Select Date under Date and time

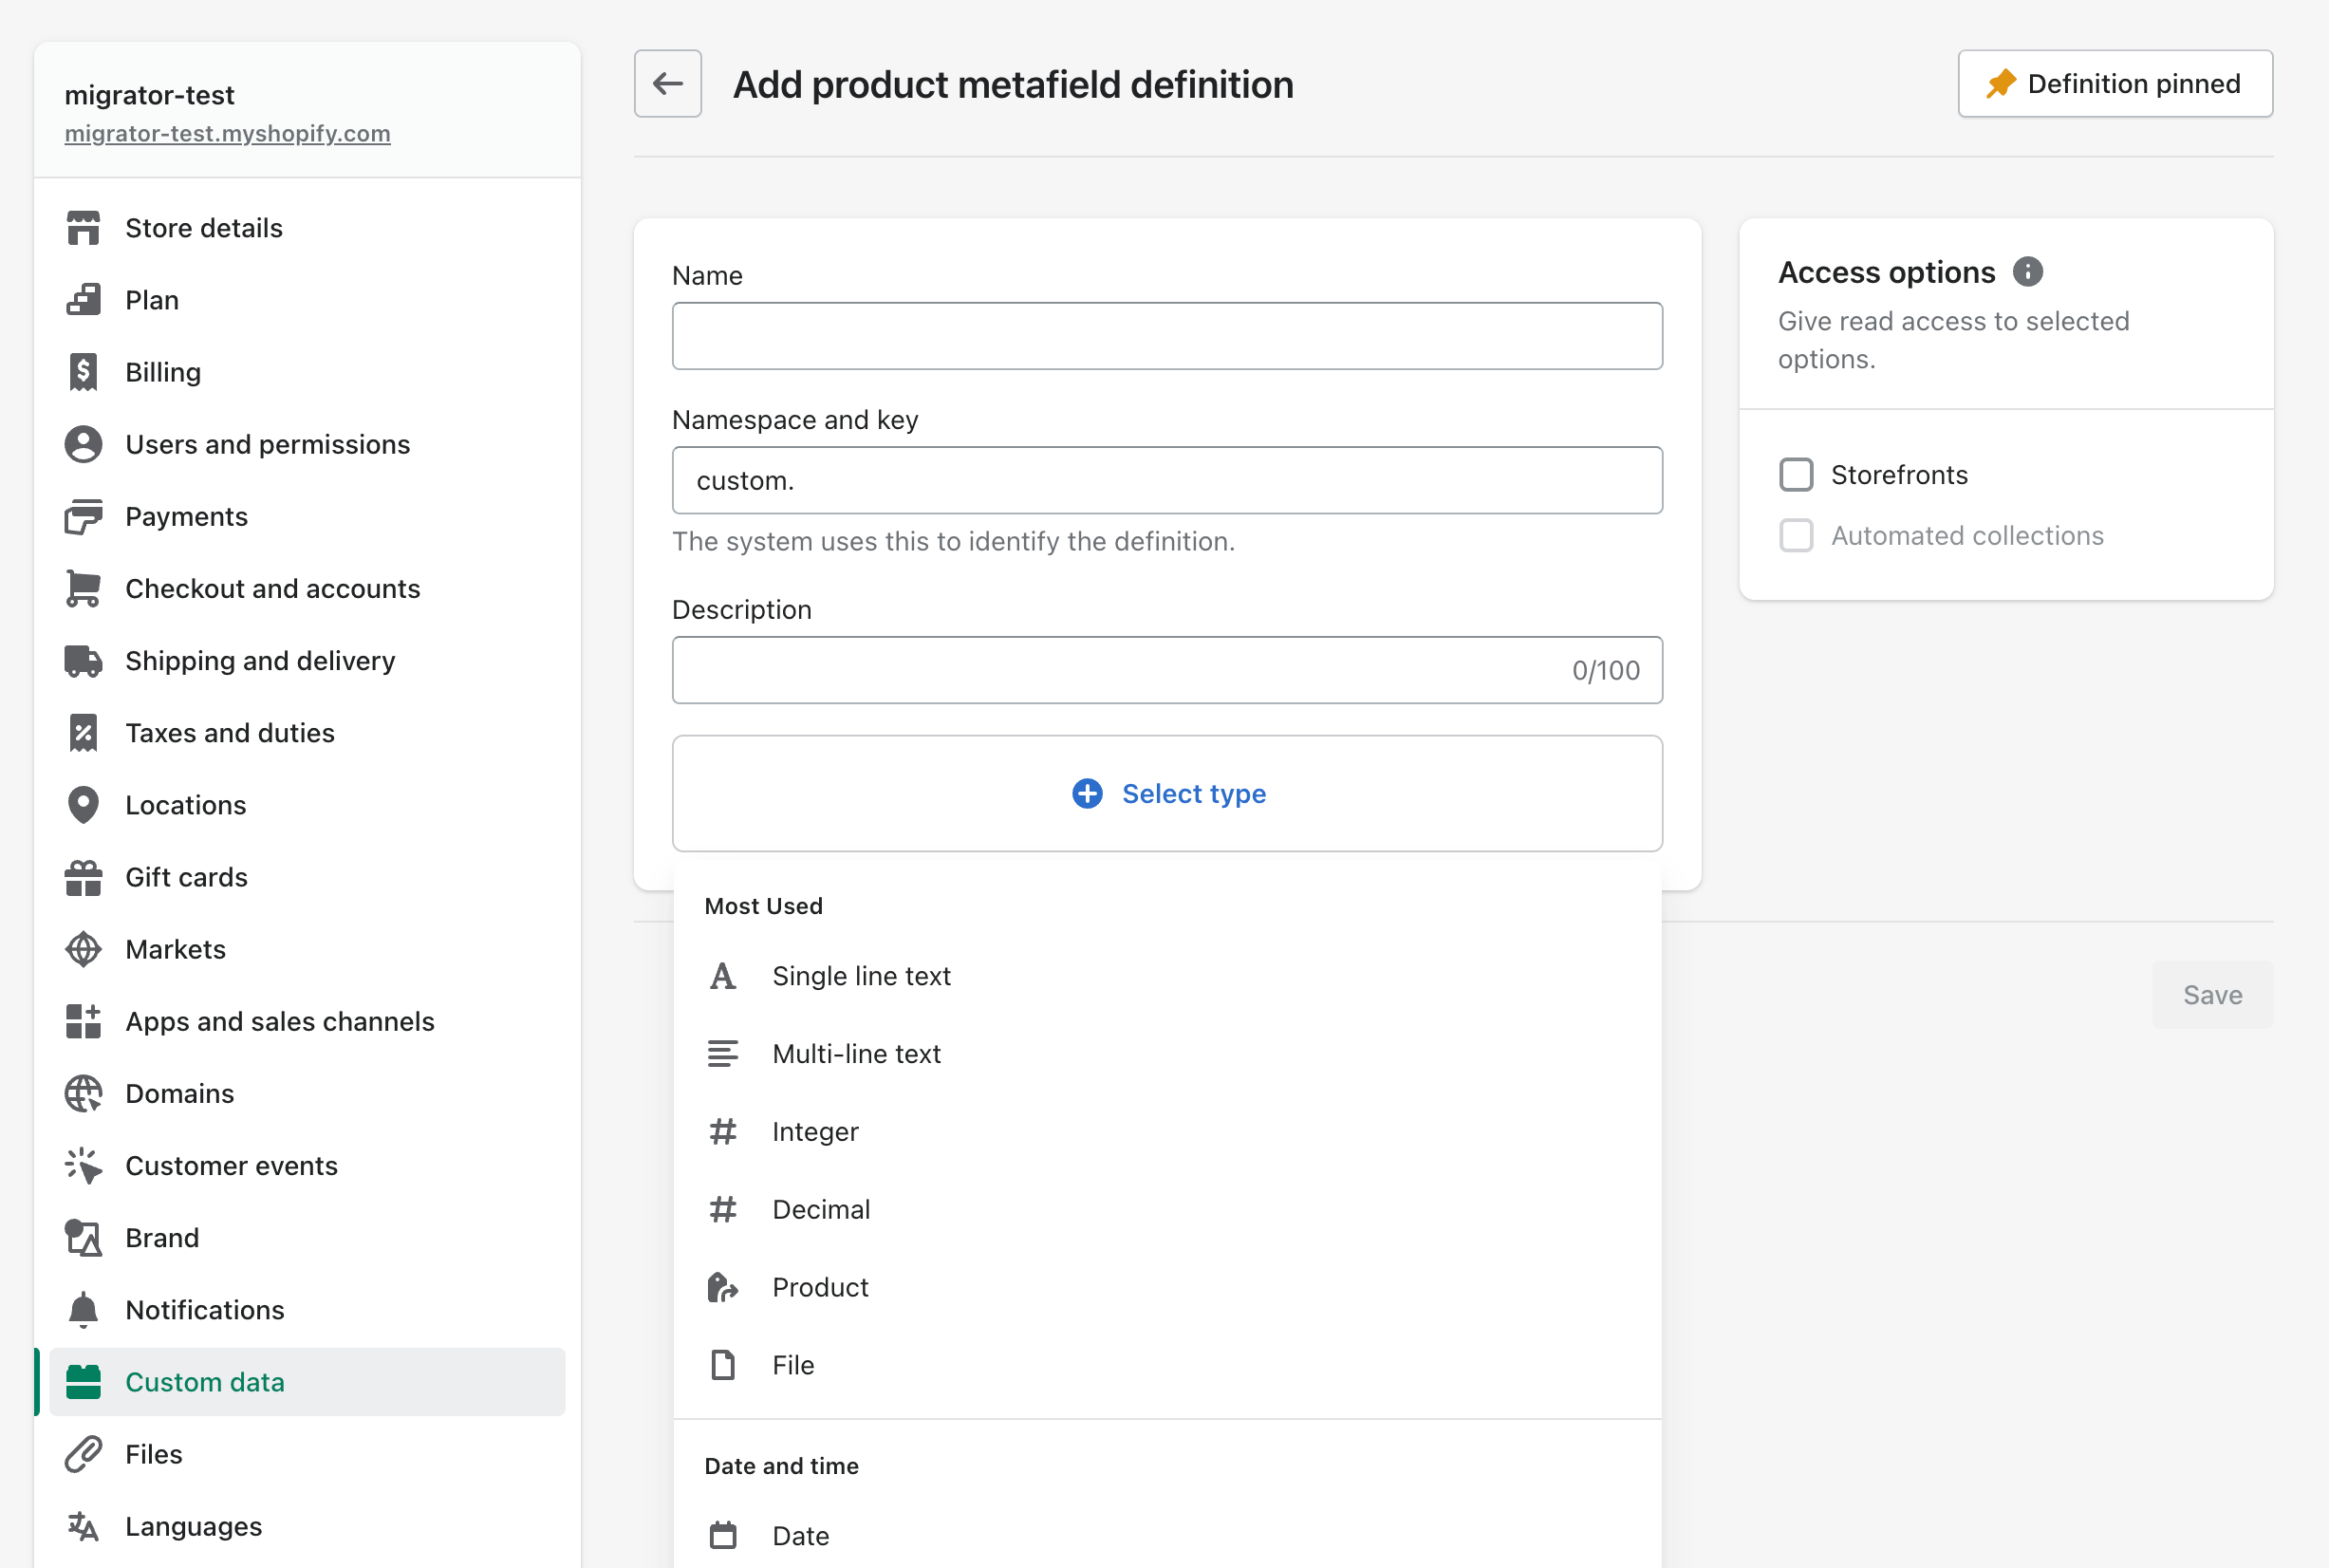[800, 1535]
